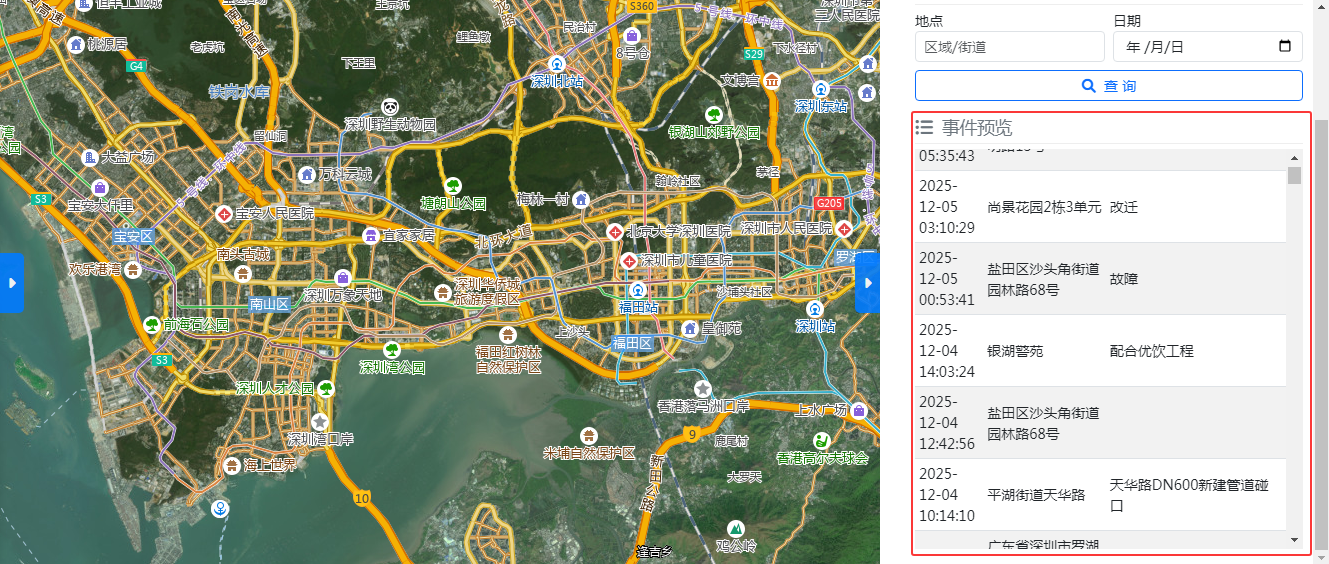The width and height of the screenshot is (1329, 564).
Task: Click the 宜家家居 store icon
Action: (371, 235)
